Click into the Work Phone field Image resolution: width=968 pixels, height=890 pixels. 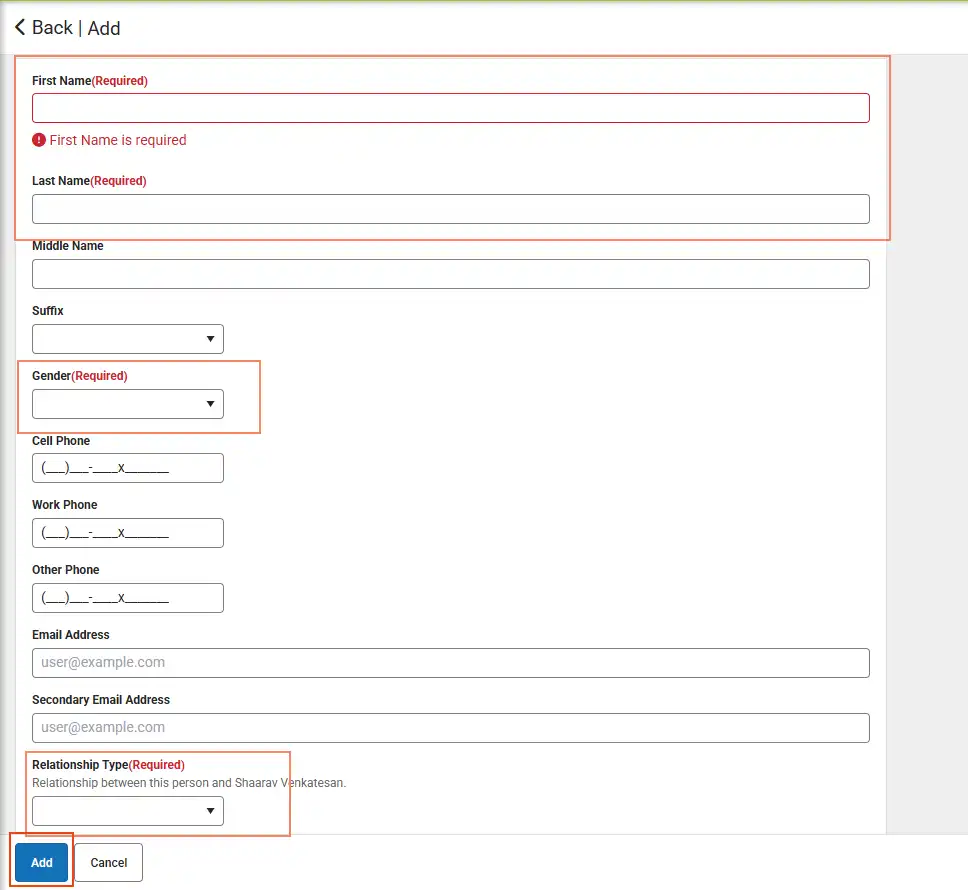click(x=128, y=533)
